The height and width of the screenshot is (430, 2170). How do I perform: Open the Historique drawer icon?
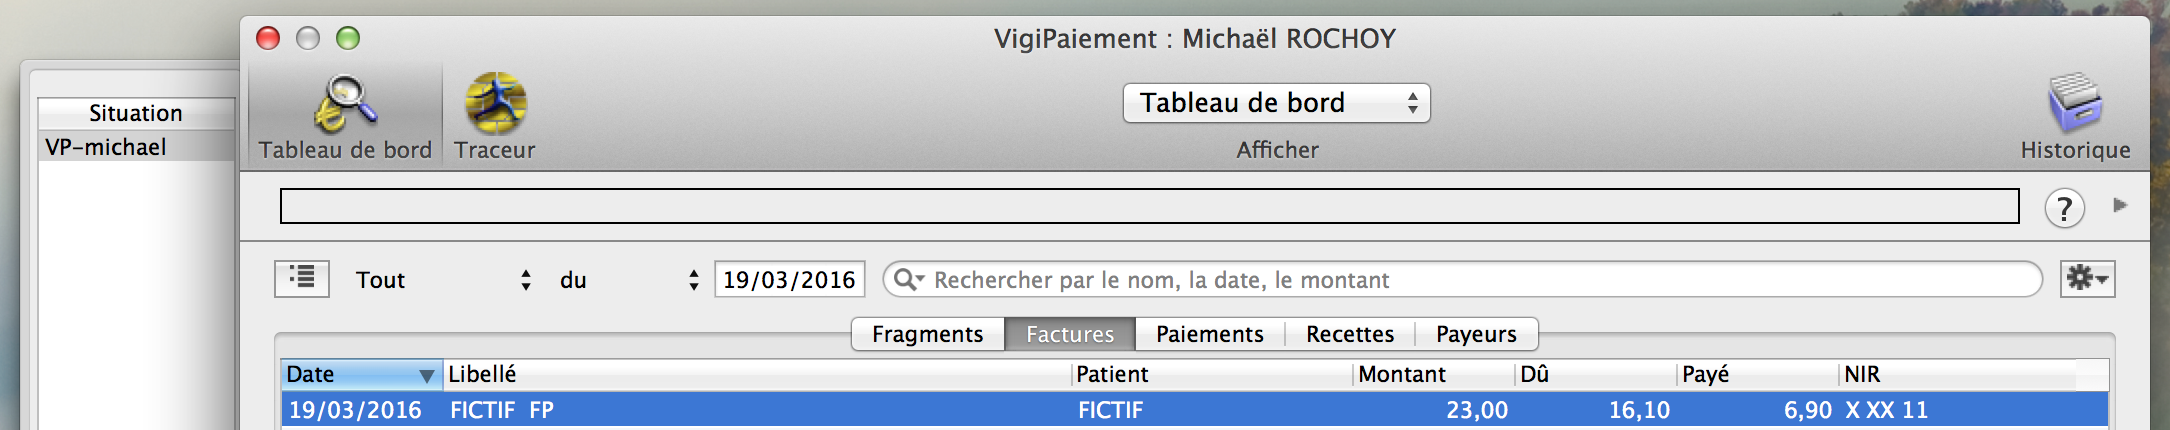(x=2075, y=103)
